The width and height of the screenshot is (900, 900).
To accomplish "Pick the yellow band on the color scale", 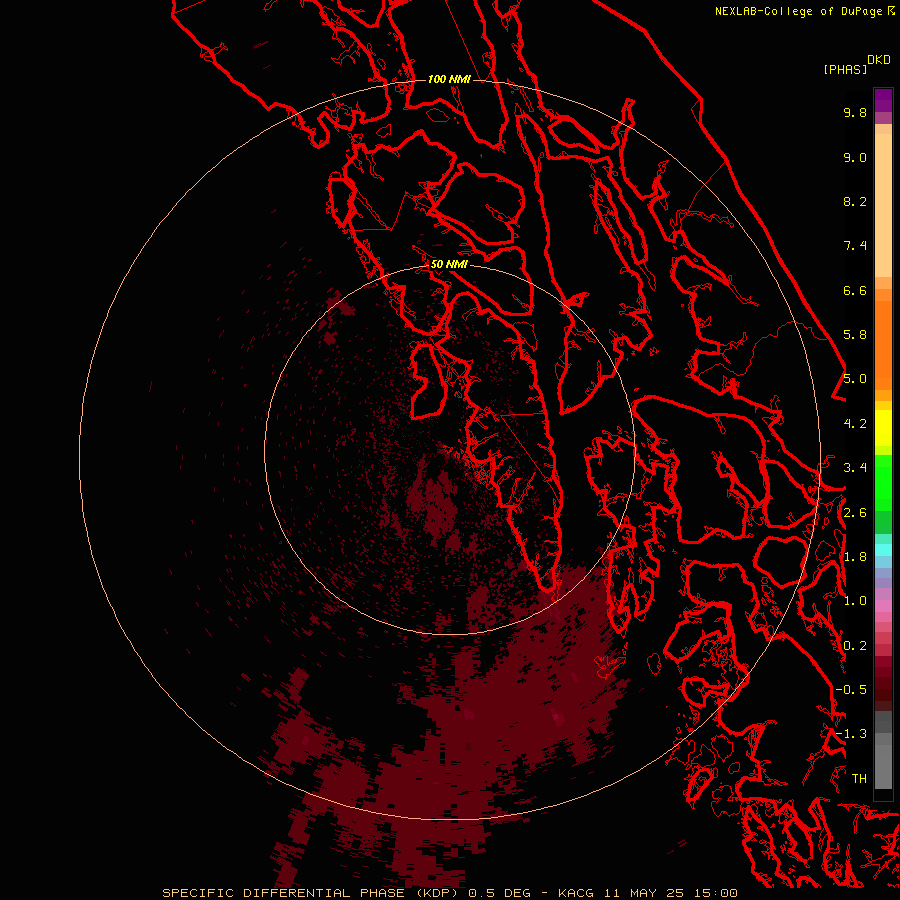I will coord(883,428).
